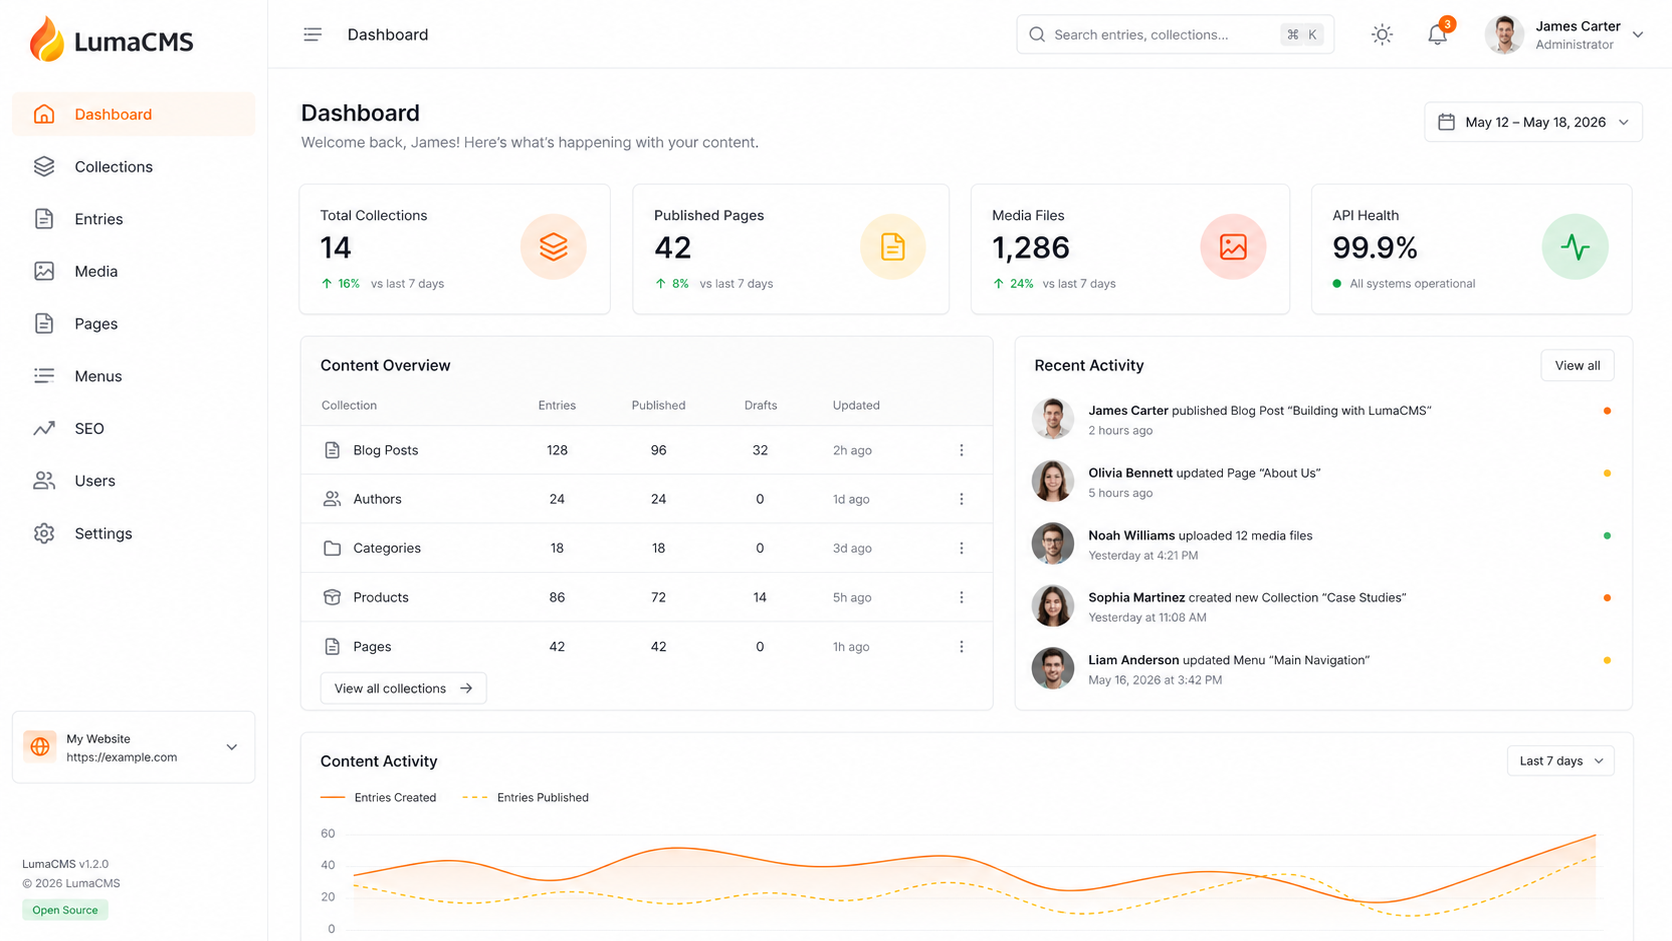This screenshot has width=1672, height=941.
Task: Click Sophia Martinez's avatar in activity
Action: [1053, 606]
